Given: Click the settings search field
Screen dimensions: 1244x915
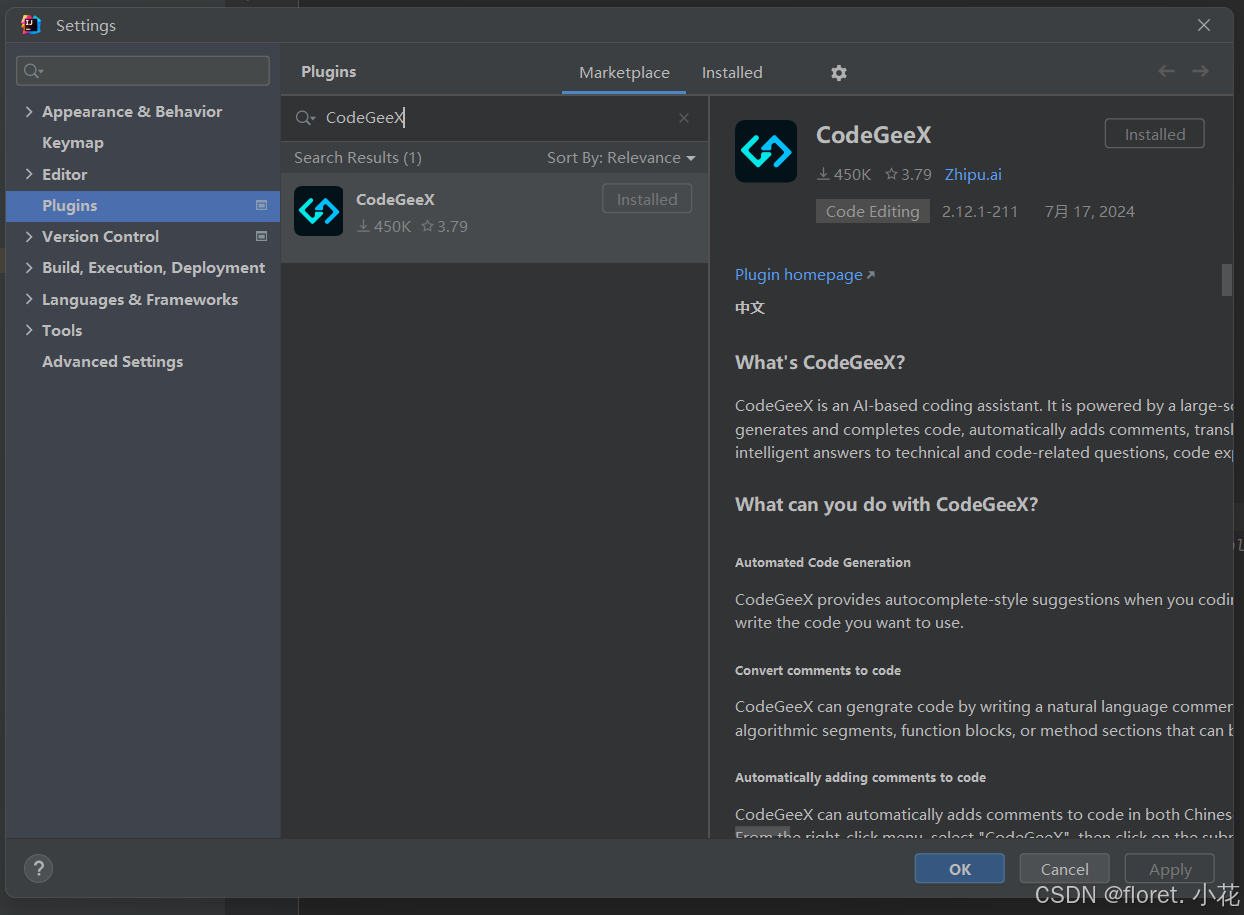Looking at the screenshot, I should 143,71.
